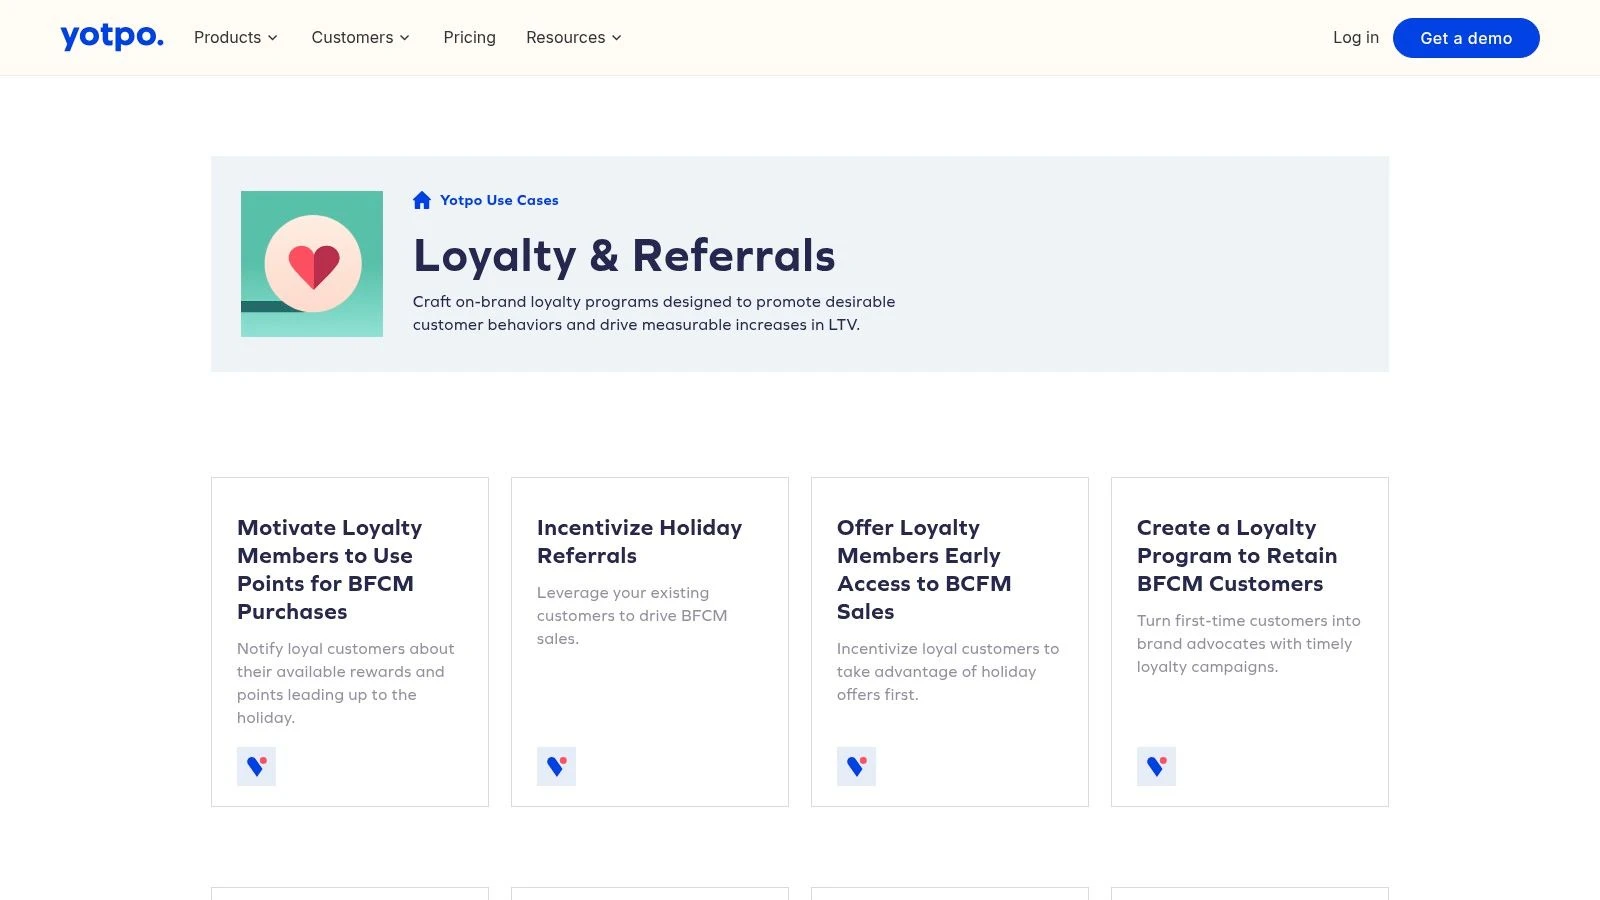The width and height of the screenshot is (1600, 900).
Task: Click the Yotpo logo in the navigation bar
Action: 111,37
